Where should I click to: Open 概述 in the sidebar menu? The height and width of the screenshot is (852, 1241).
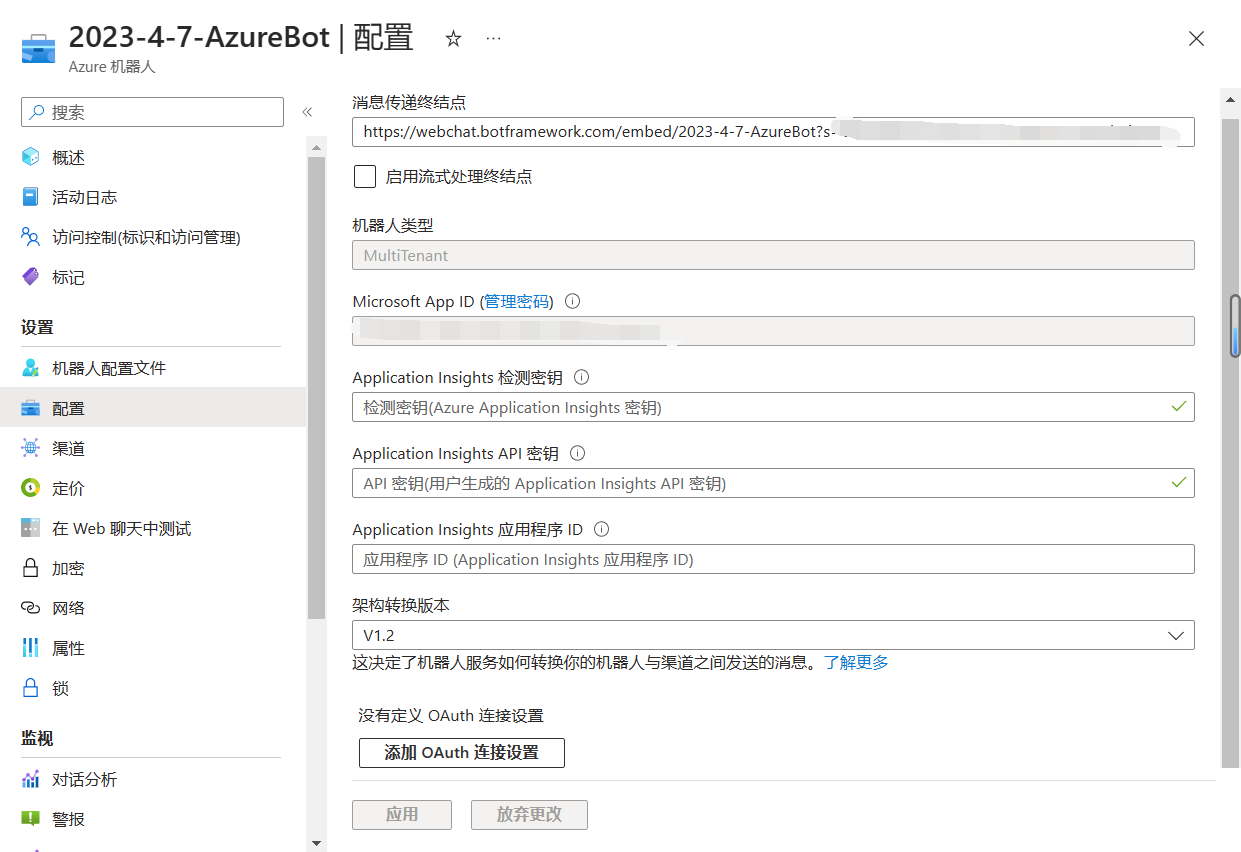pos(68,157)
